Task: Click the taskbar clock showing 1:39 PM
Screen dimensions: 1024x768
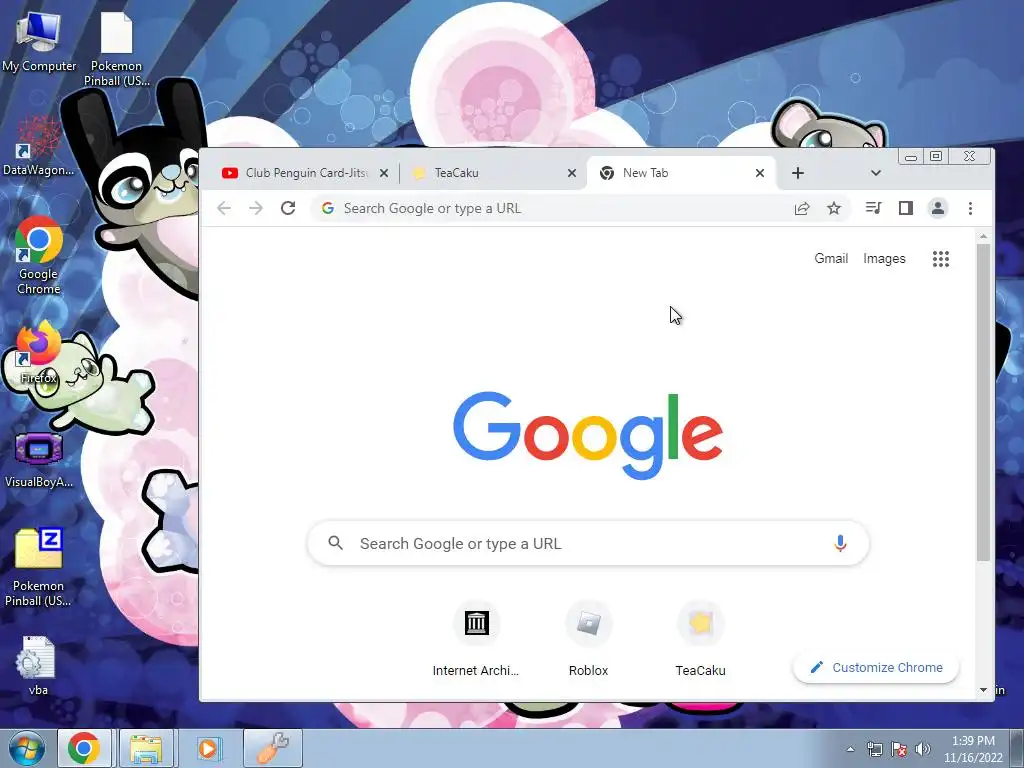Action: click(972, 749)
